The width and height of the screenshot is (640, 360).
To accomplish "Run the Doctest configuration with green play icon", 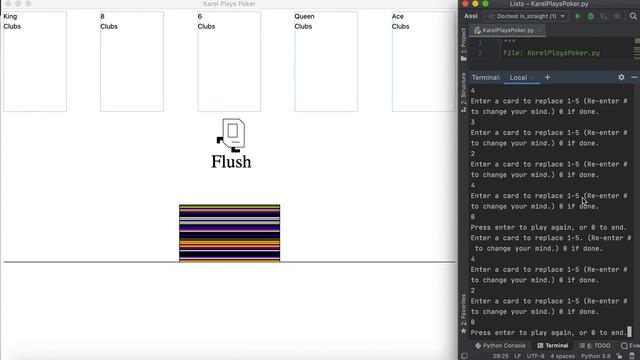I will tap(578, 16).
